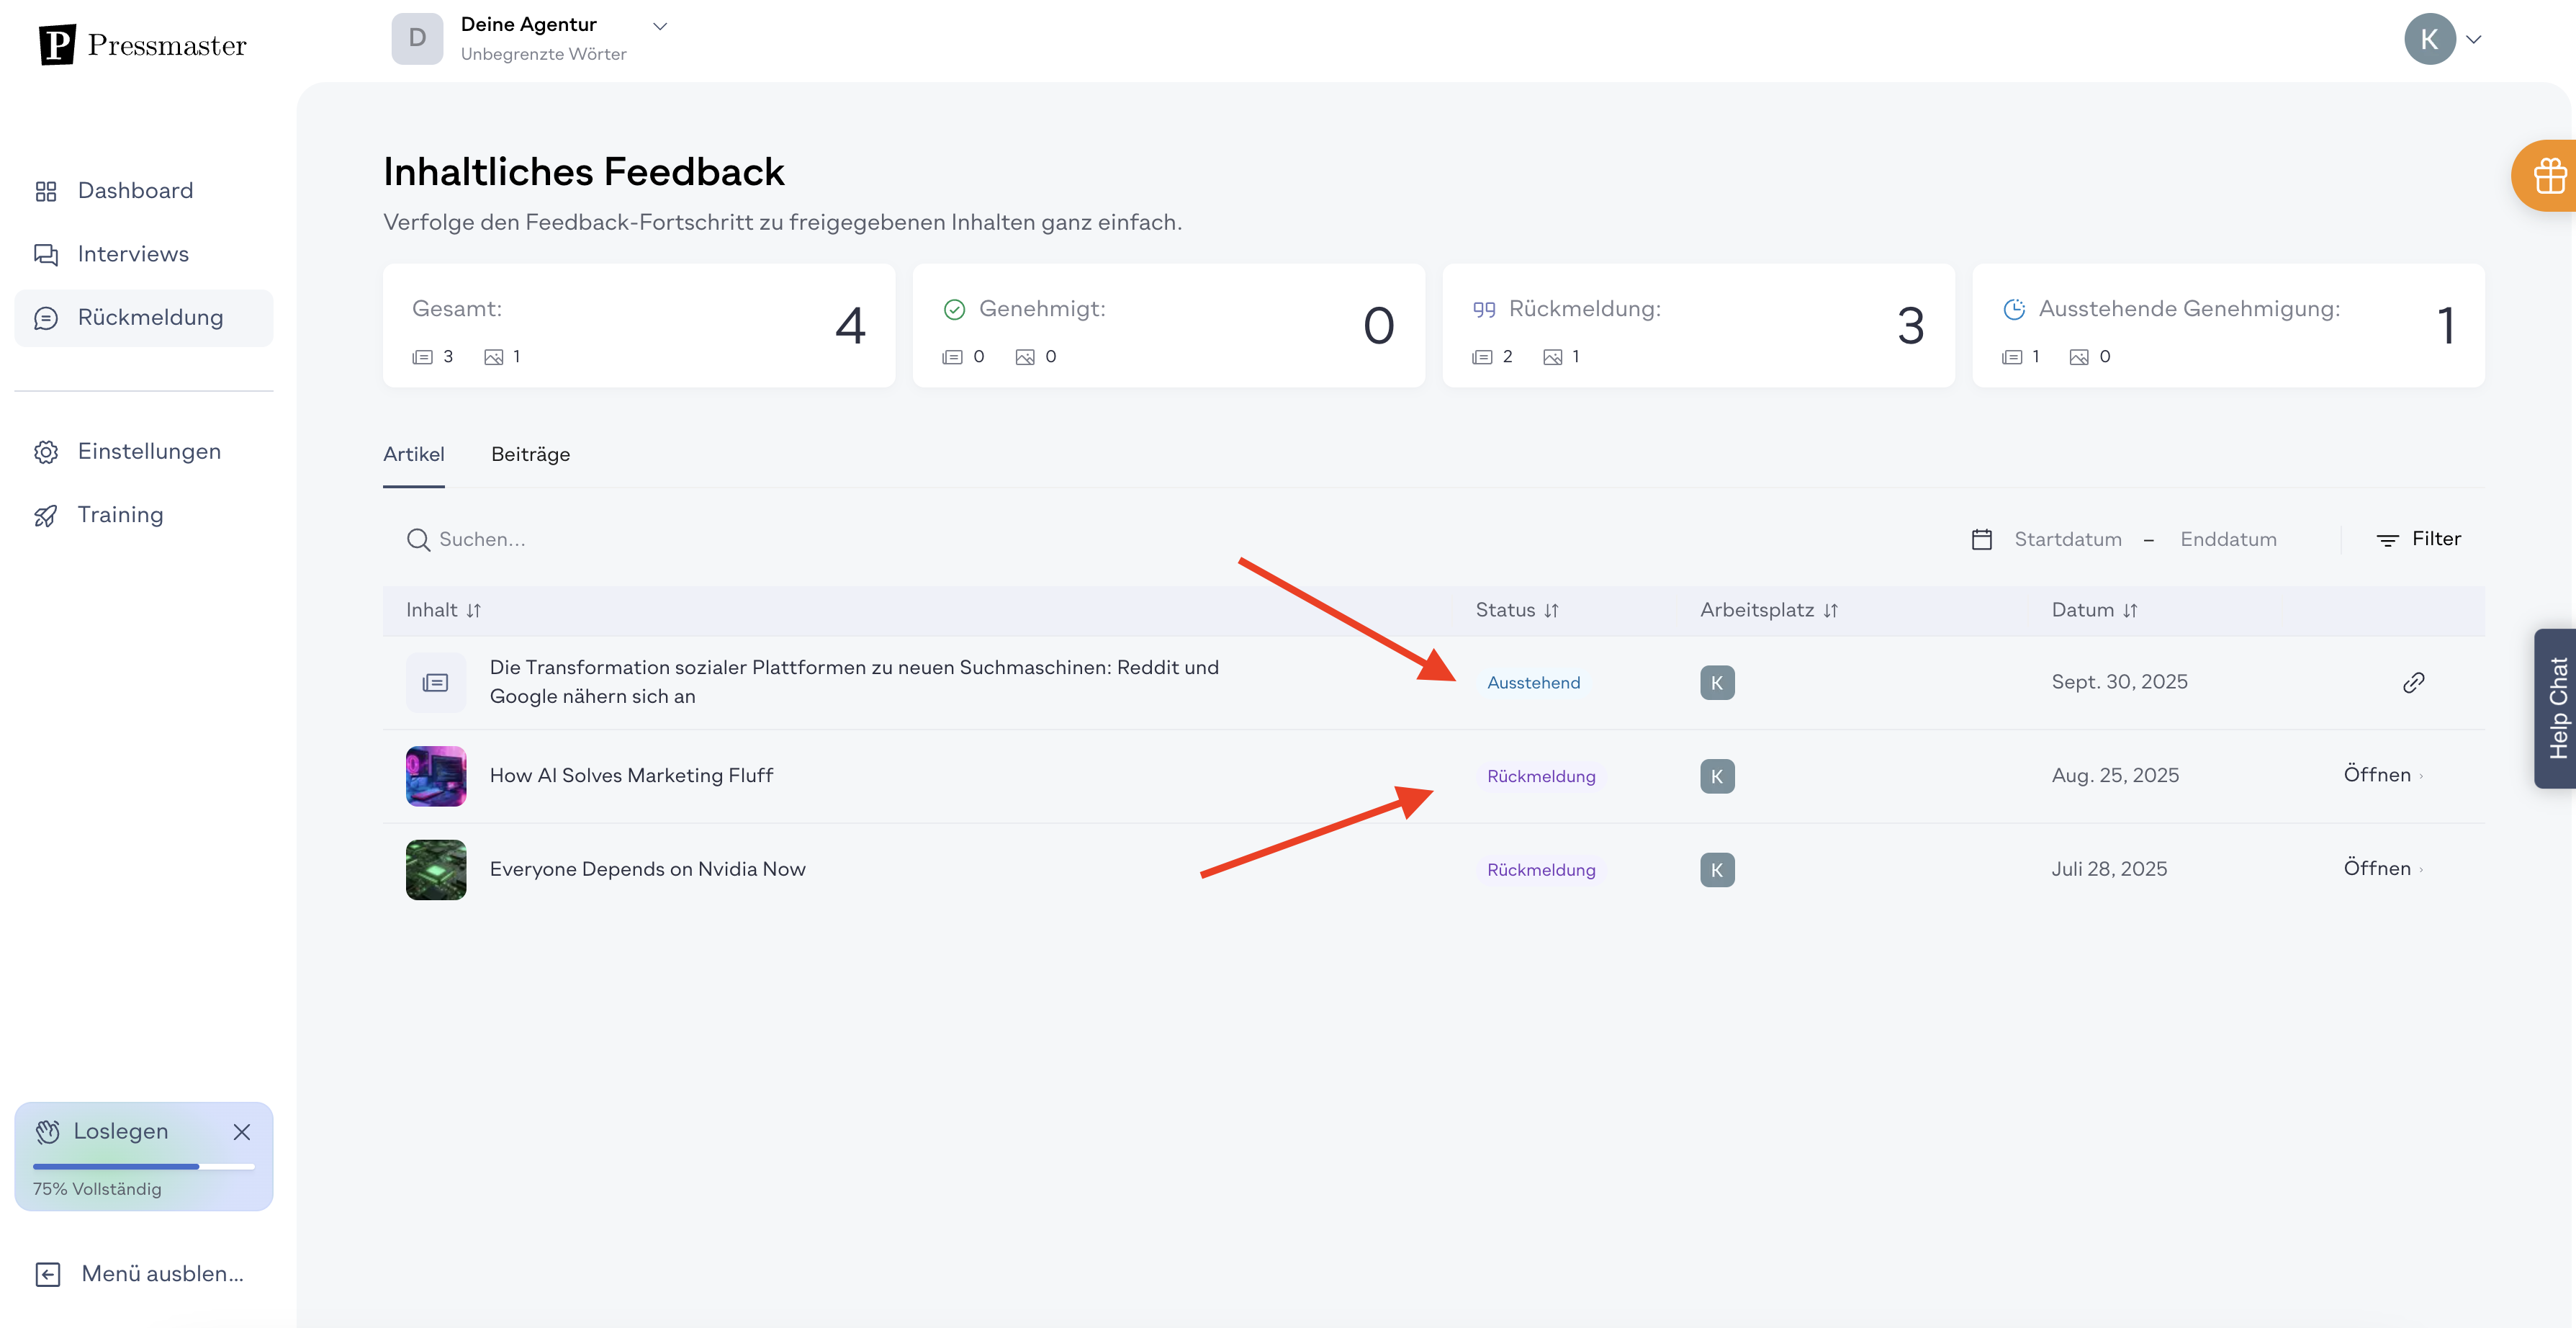Click the Ausstehend status badge
2576x1328 pixels.
click(x=1533, y=683)
